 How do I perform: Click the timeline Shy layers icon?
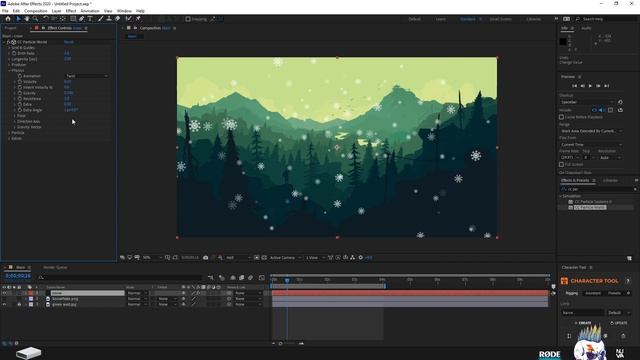[x=233, y=278]
